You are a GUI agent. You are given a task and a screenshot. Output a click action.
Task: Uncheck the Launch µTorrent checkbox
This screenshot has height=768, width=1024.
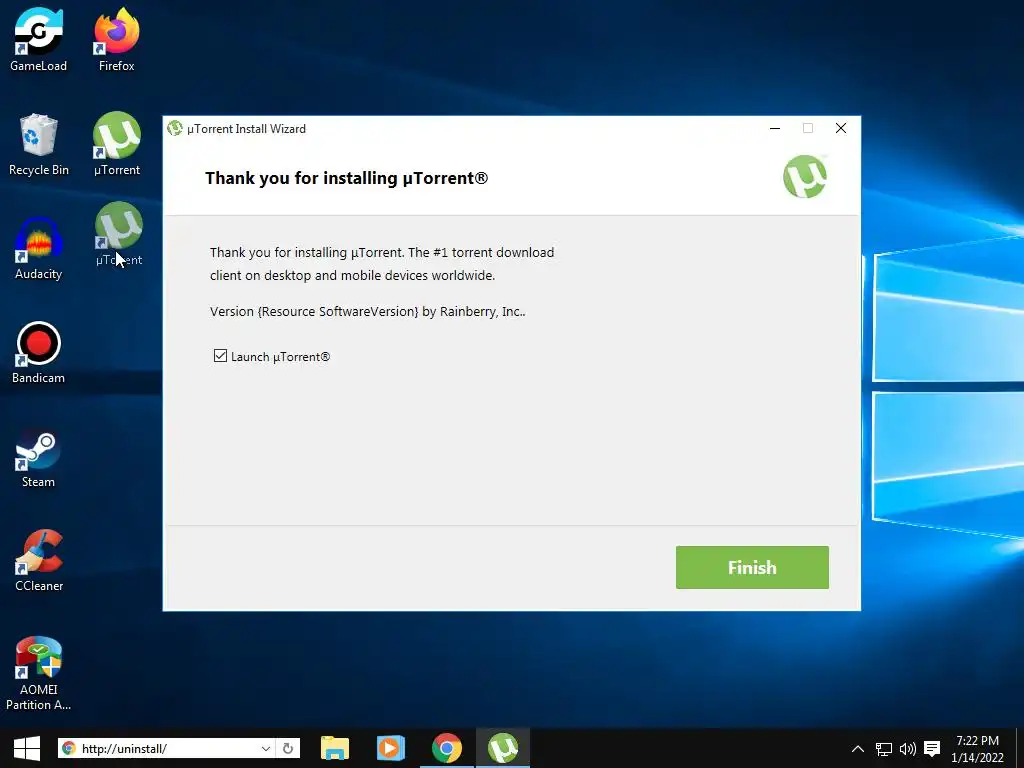pyautogui.click(x=220, y=356)
